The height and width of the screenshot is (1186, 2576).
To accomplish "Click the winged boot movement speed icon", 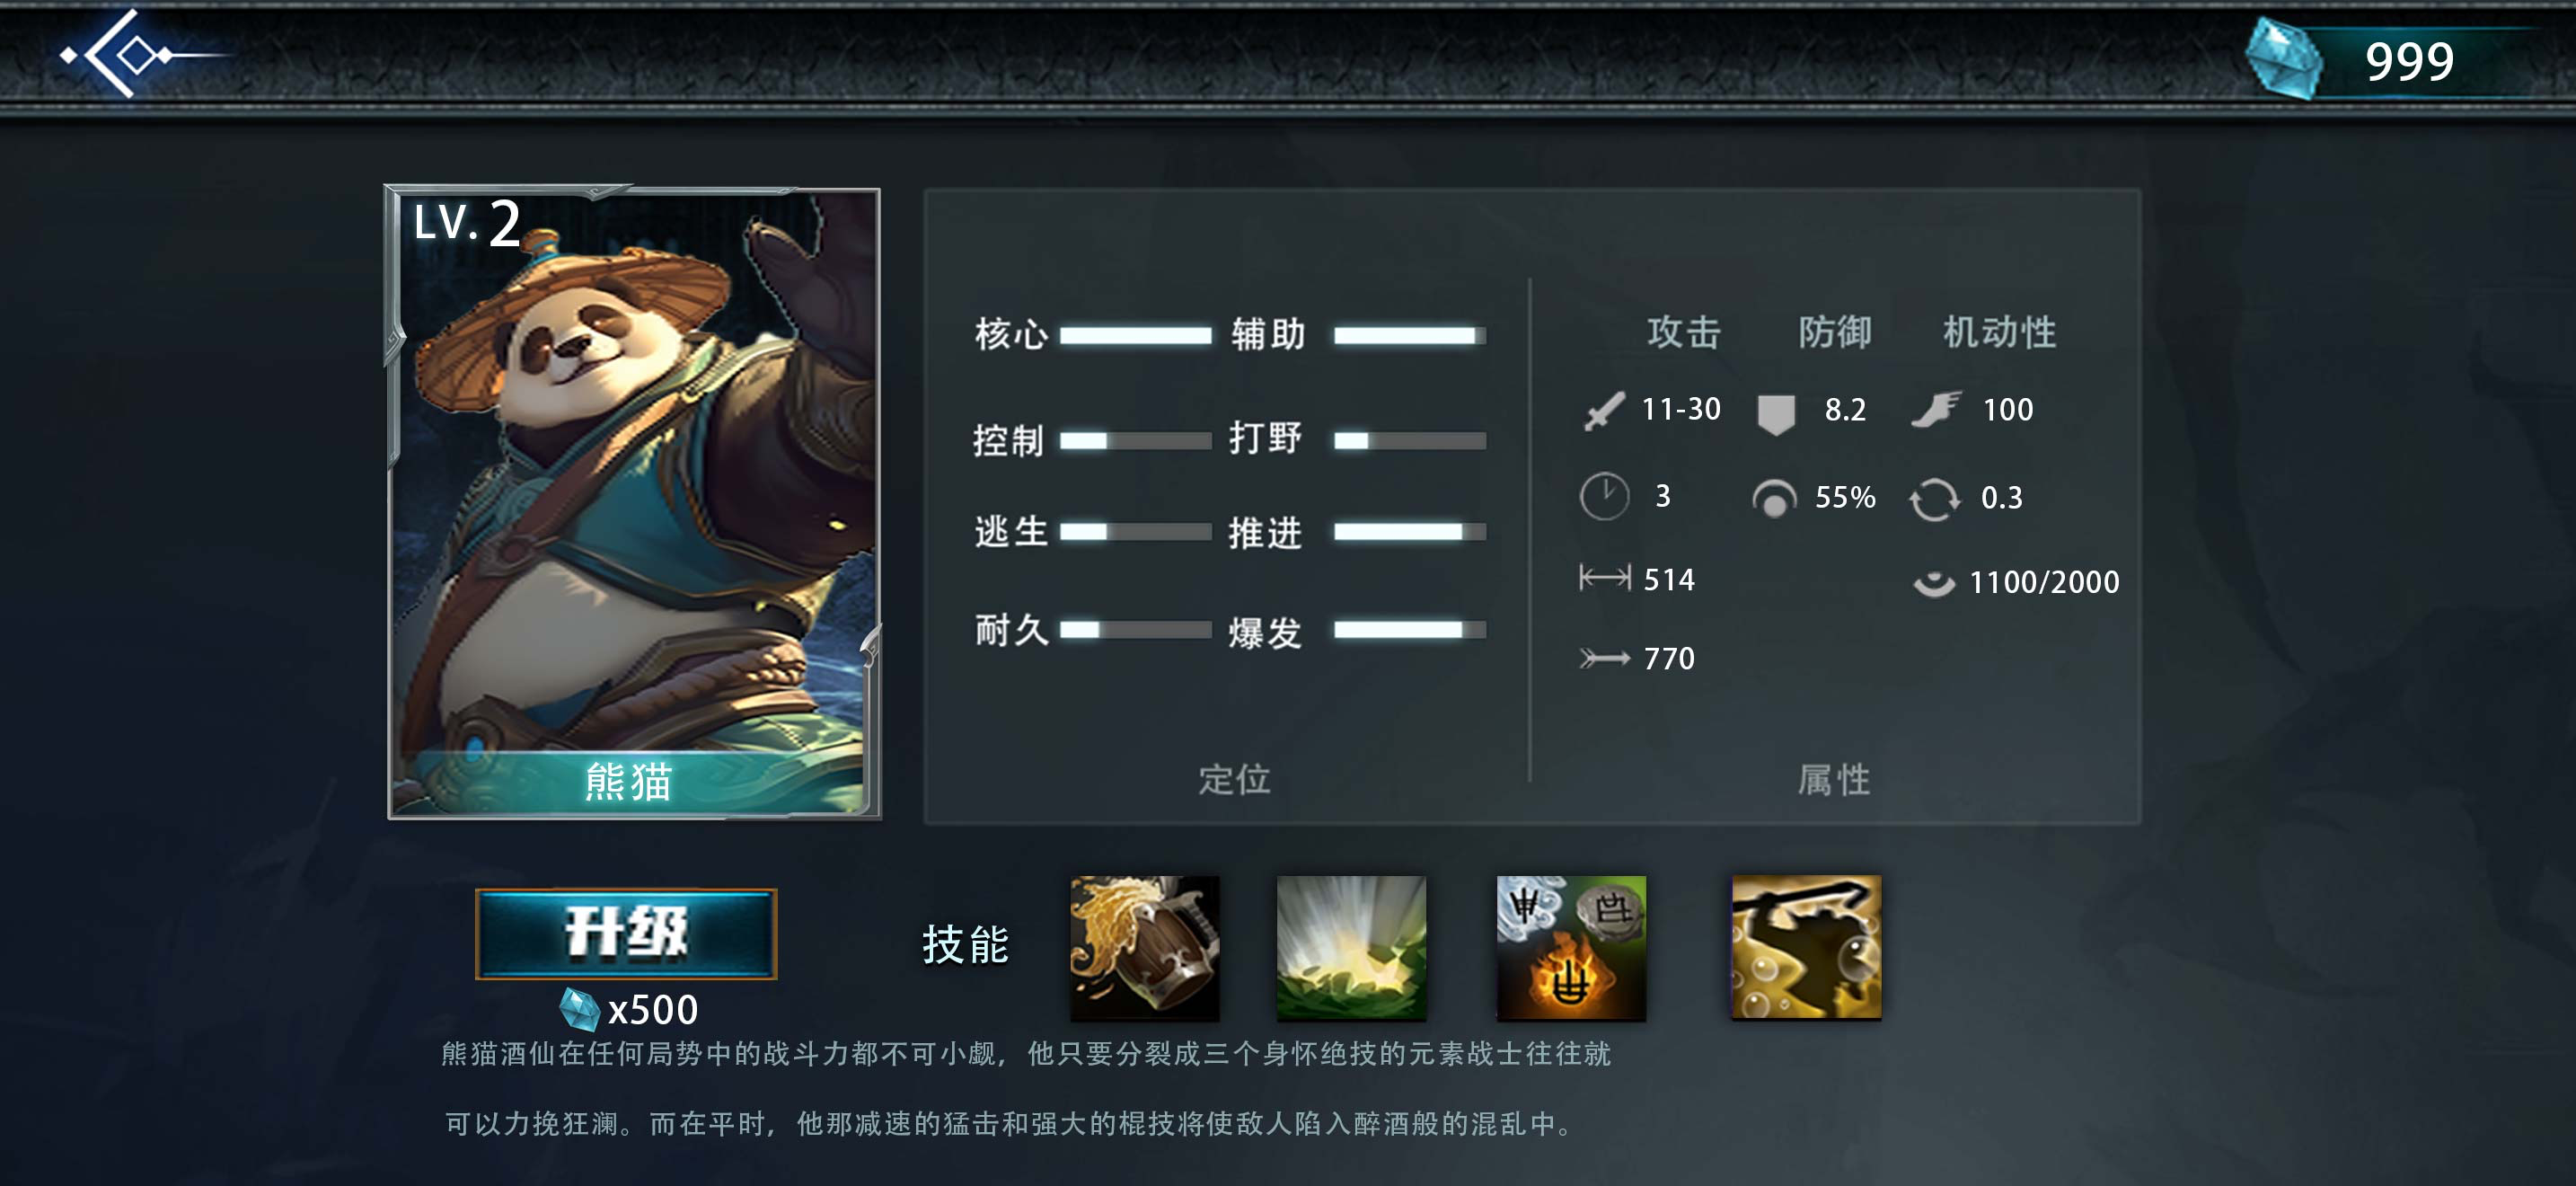I will coord(1936,410).
